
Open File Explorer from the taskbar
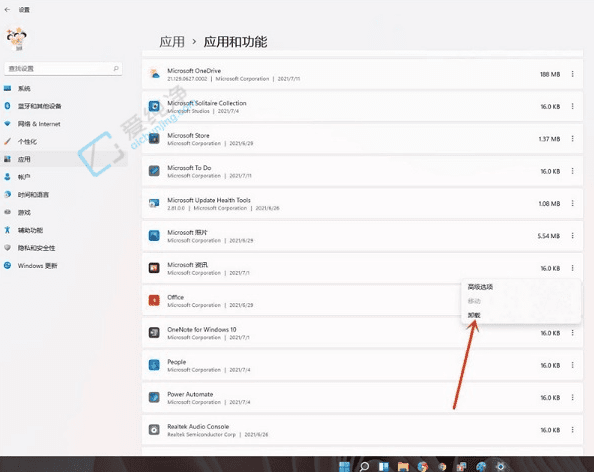[403, 466]
